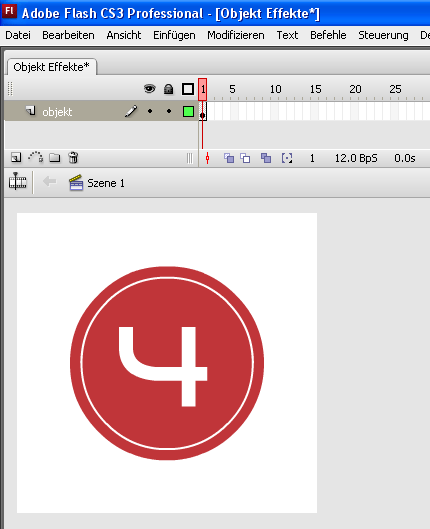Click frame 5 on the timeline ruler
The height and width of the screenshot is (529, 430).
coord(232,89)
